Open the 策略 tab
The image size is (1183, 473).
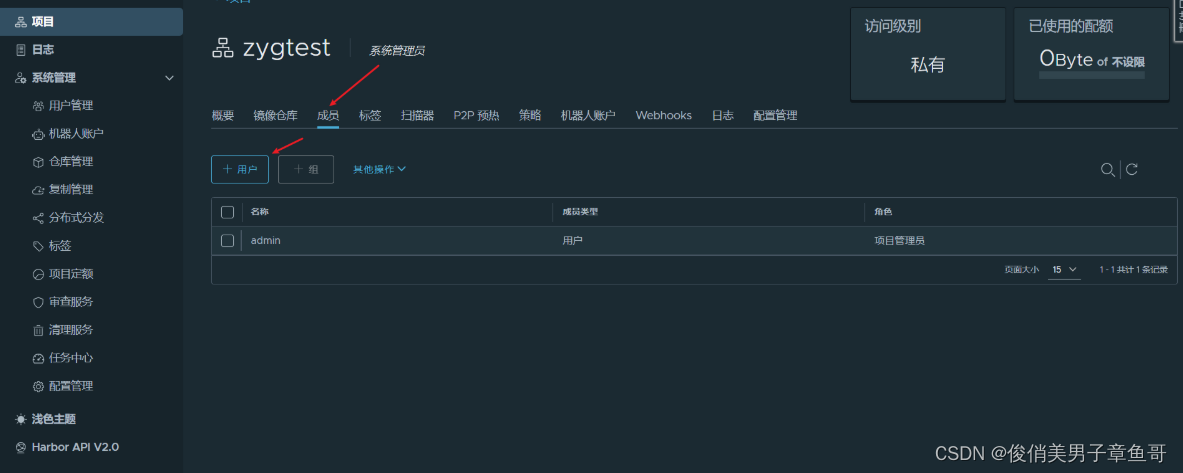[x=530, y=115]
